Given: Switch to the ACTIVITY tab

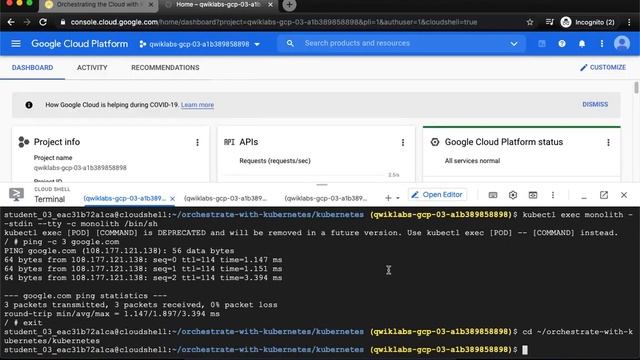Looking at the screenshot, I should click(92, 68).
